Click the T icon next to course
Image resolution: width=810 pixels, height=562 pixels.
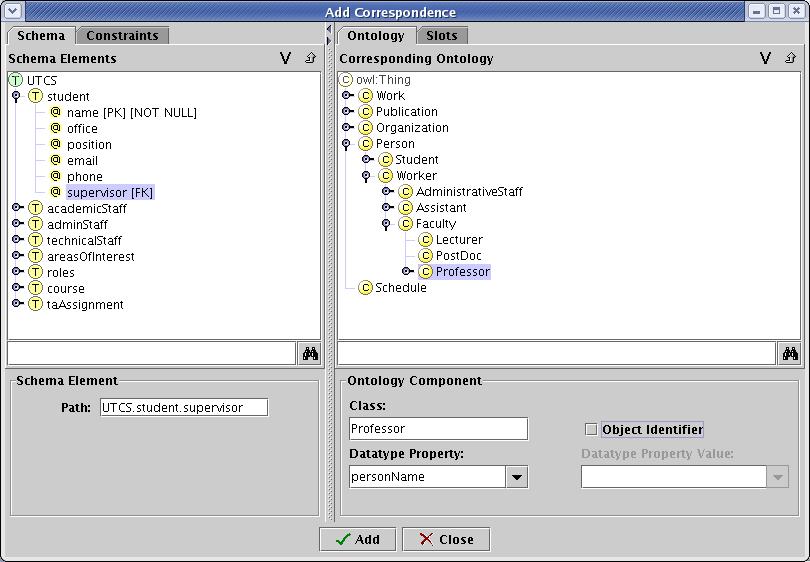tap(35, 288)
